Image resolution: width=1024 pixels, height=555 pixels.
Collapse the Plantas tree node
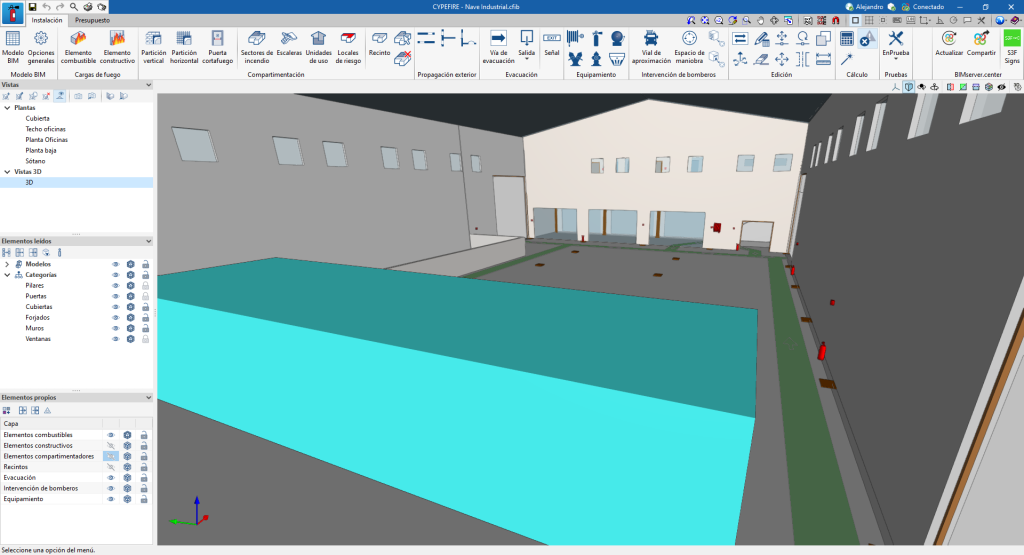pos(7,107)
